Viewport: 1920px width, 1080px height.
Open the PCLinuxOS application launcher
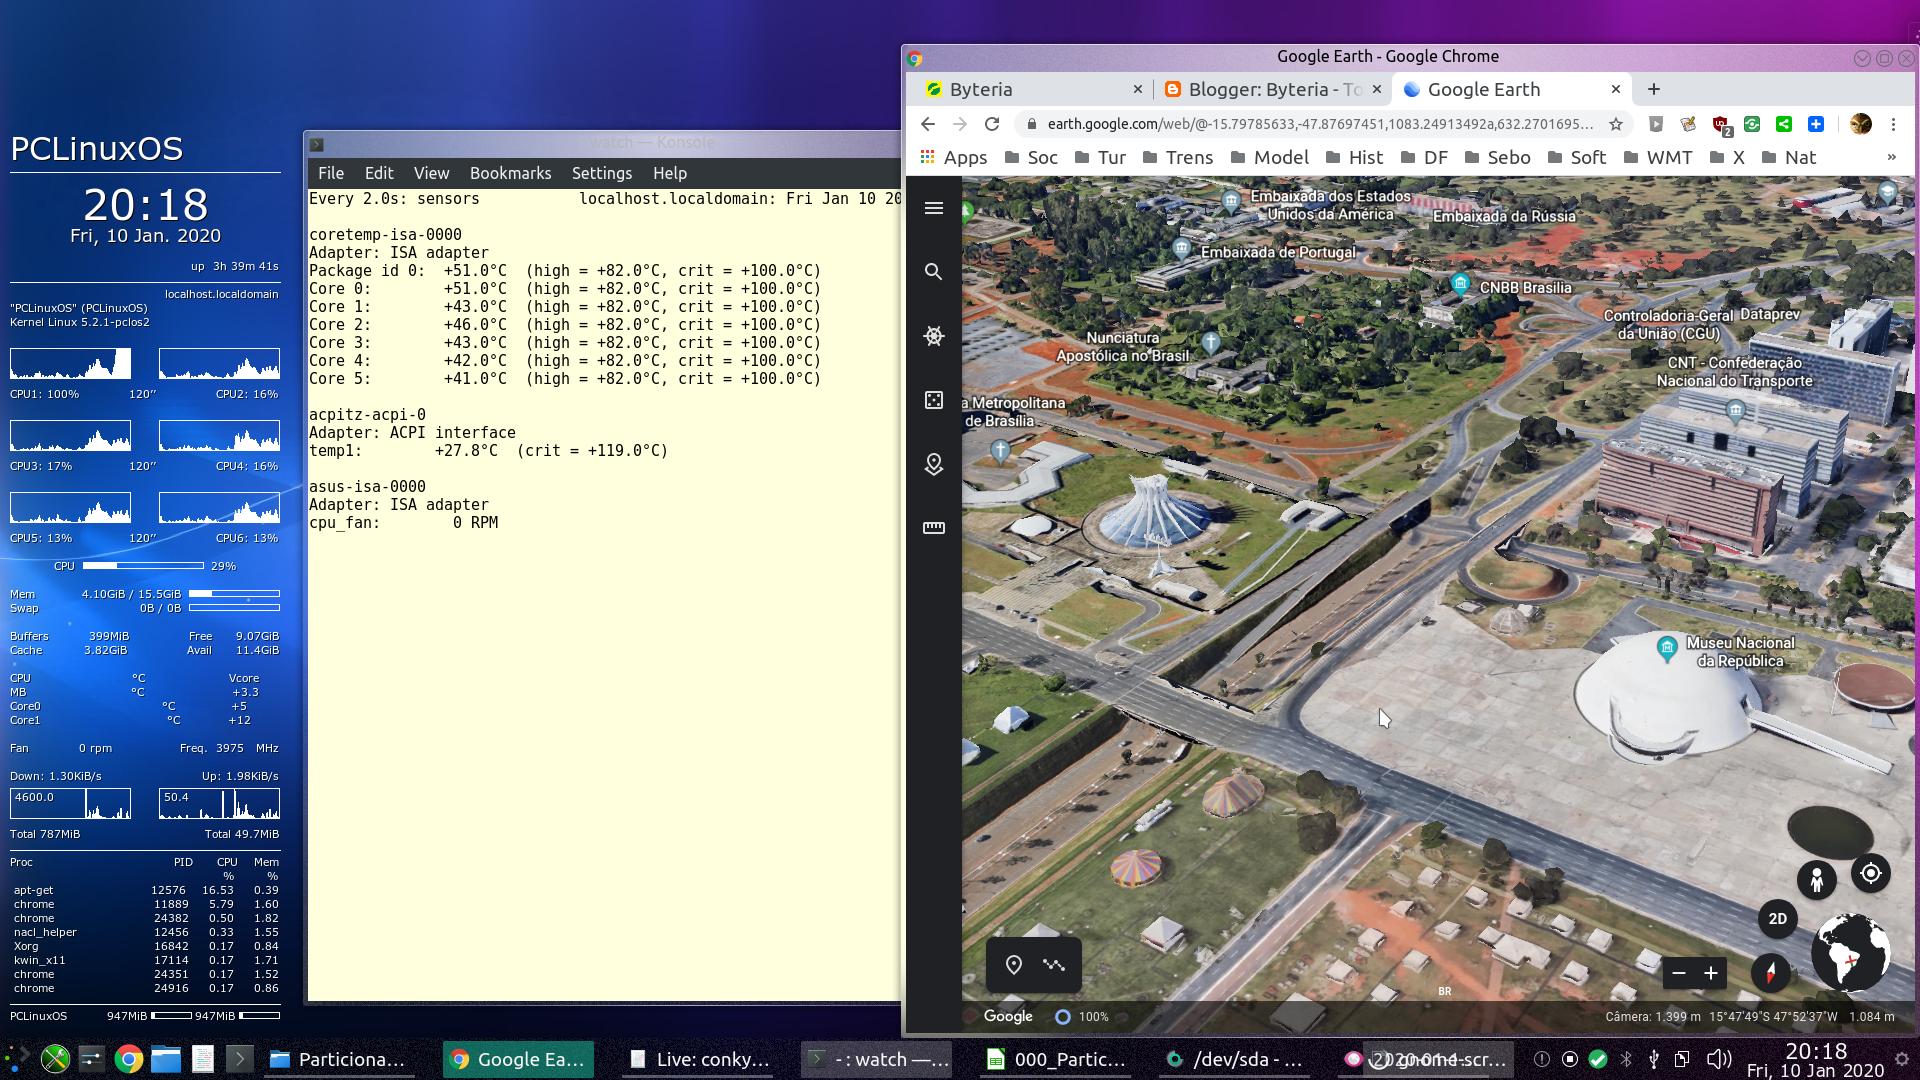click(16, 1059)
